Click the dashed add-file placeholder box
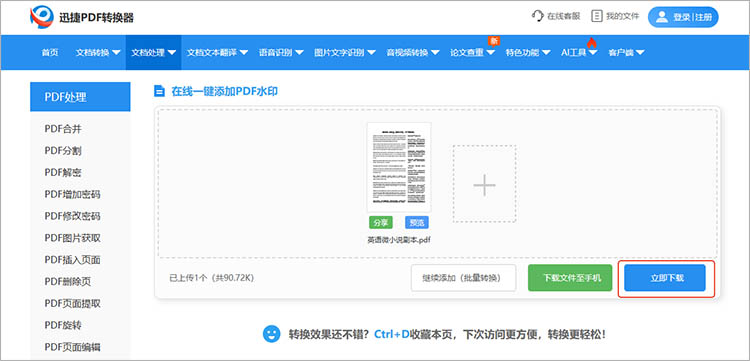The height and width of the screenshot is (361, 750). click(485, 184)
